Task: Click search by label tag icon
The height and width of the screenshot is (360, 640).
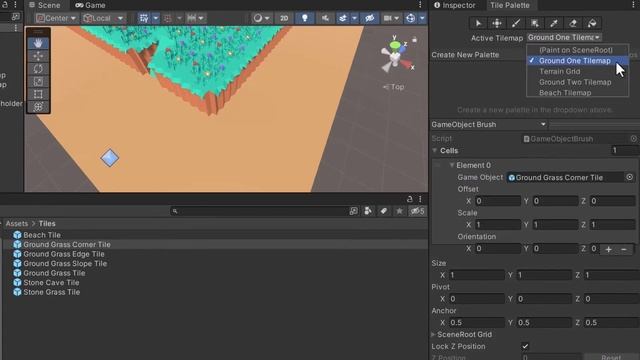Action: (384, 211)
